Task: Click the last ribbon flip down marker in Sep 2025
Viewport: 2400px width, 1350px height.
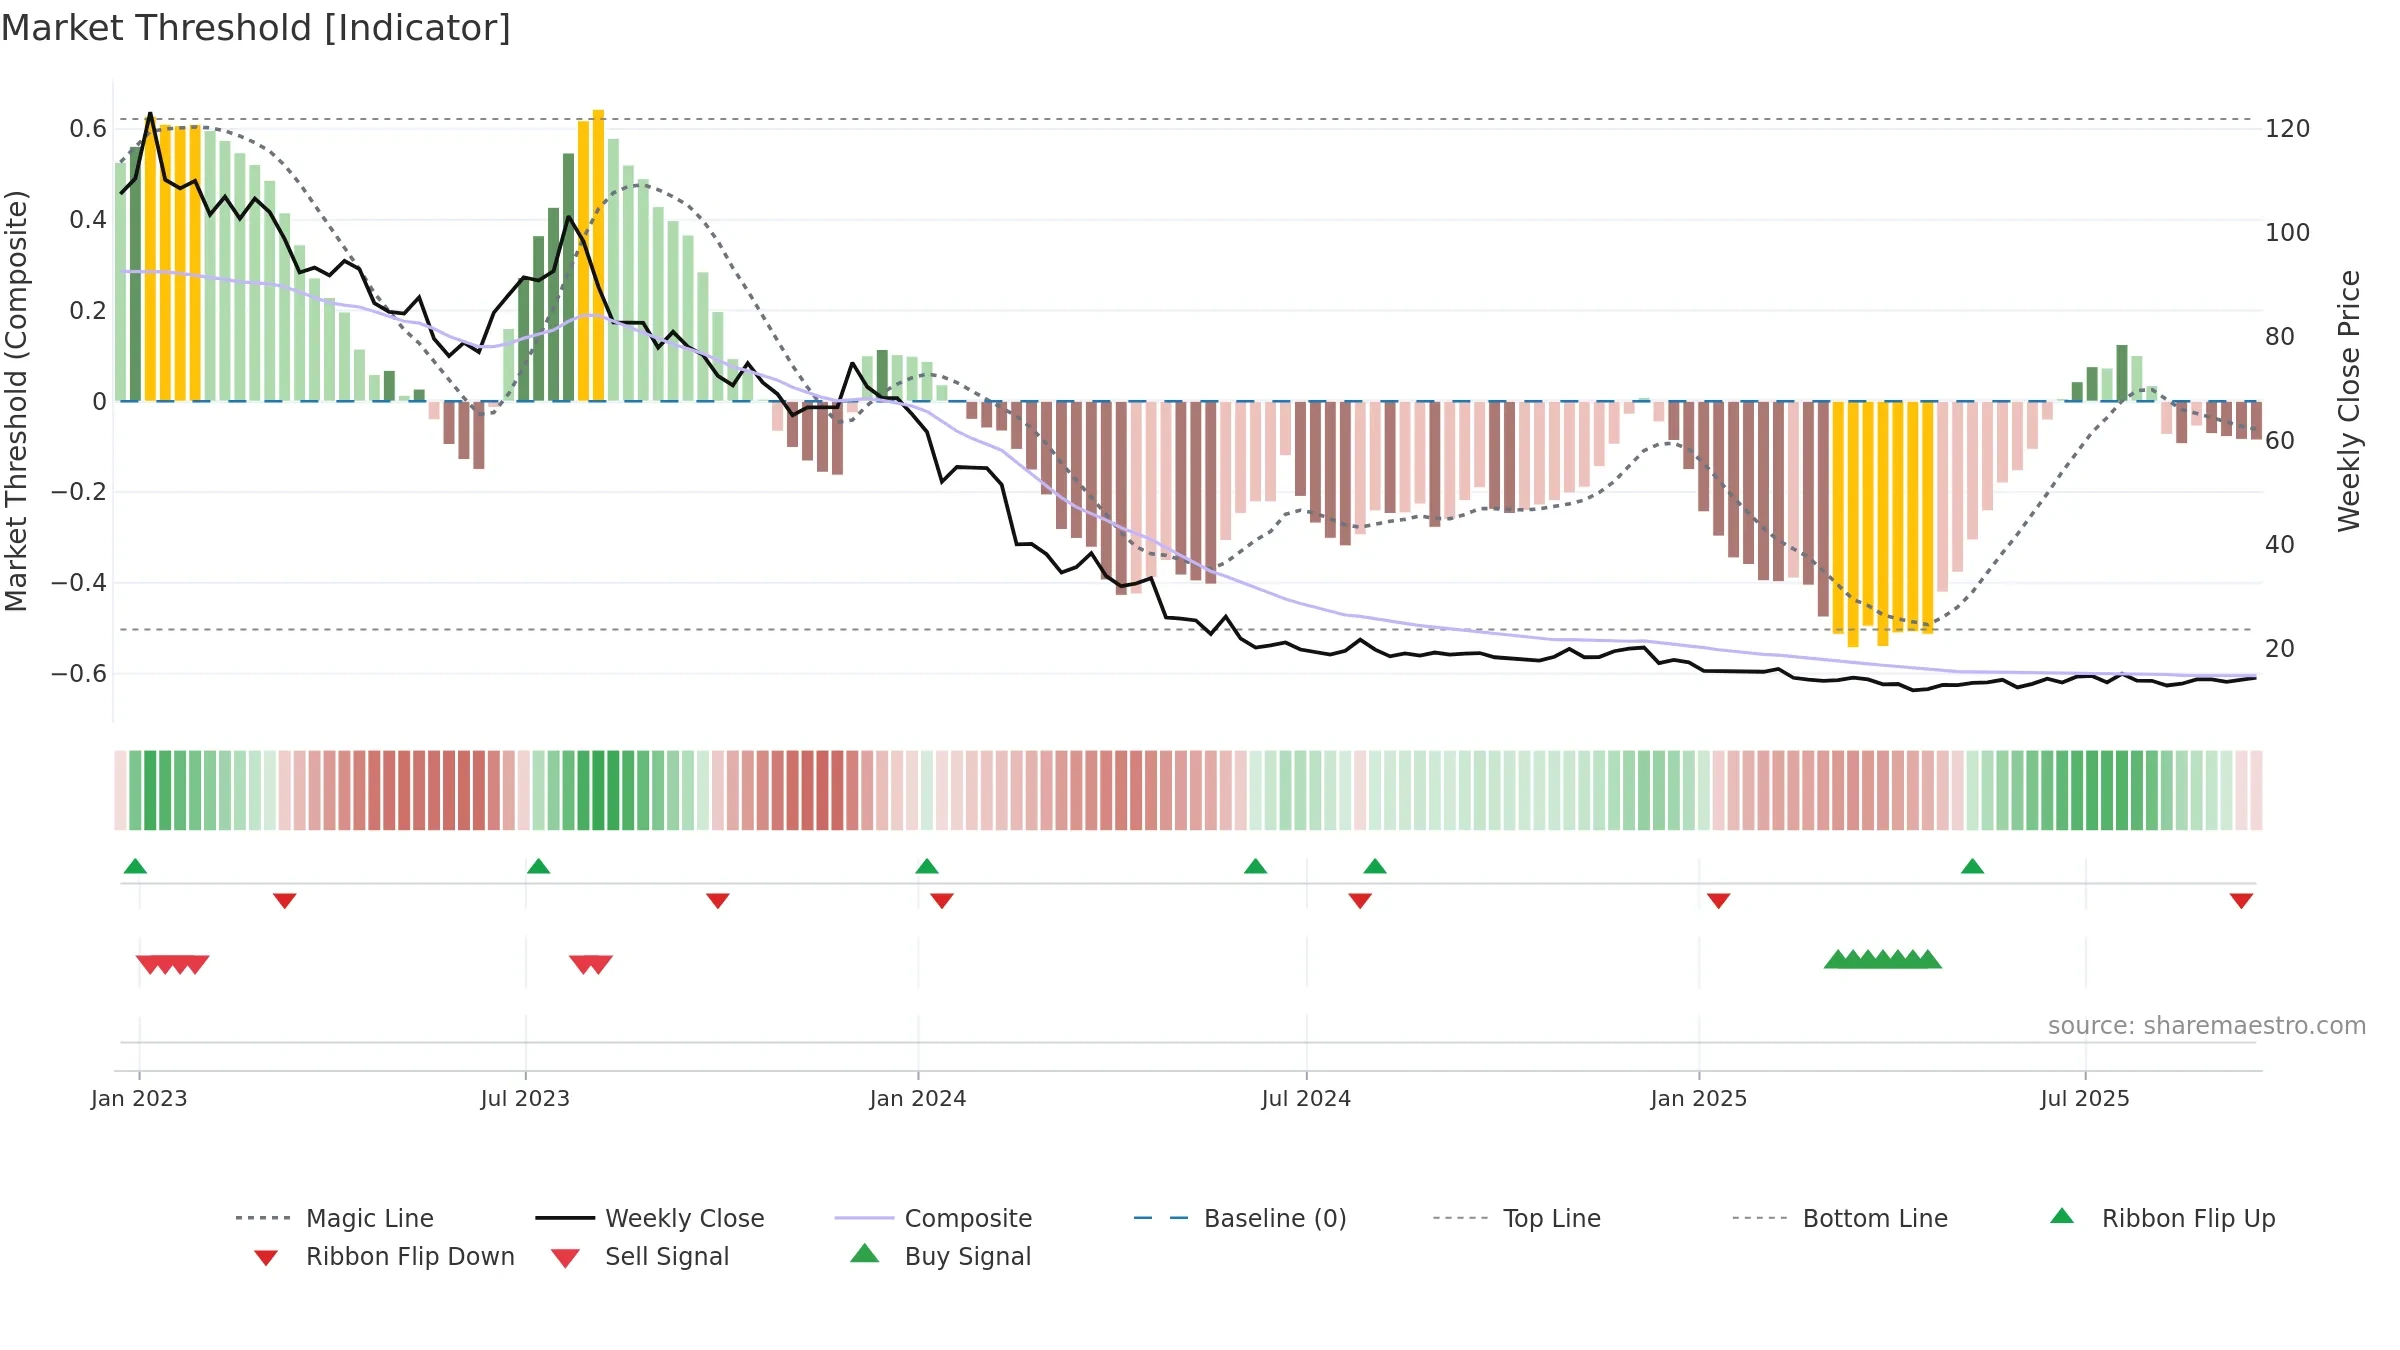Action: click(2241, 901)
